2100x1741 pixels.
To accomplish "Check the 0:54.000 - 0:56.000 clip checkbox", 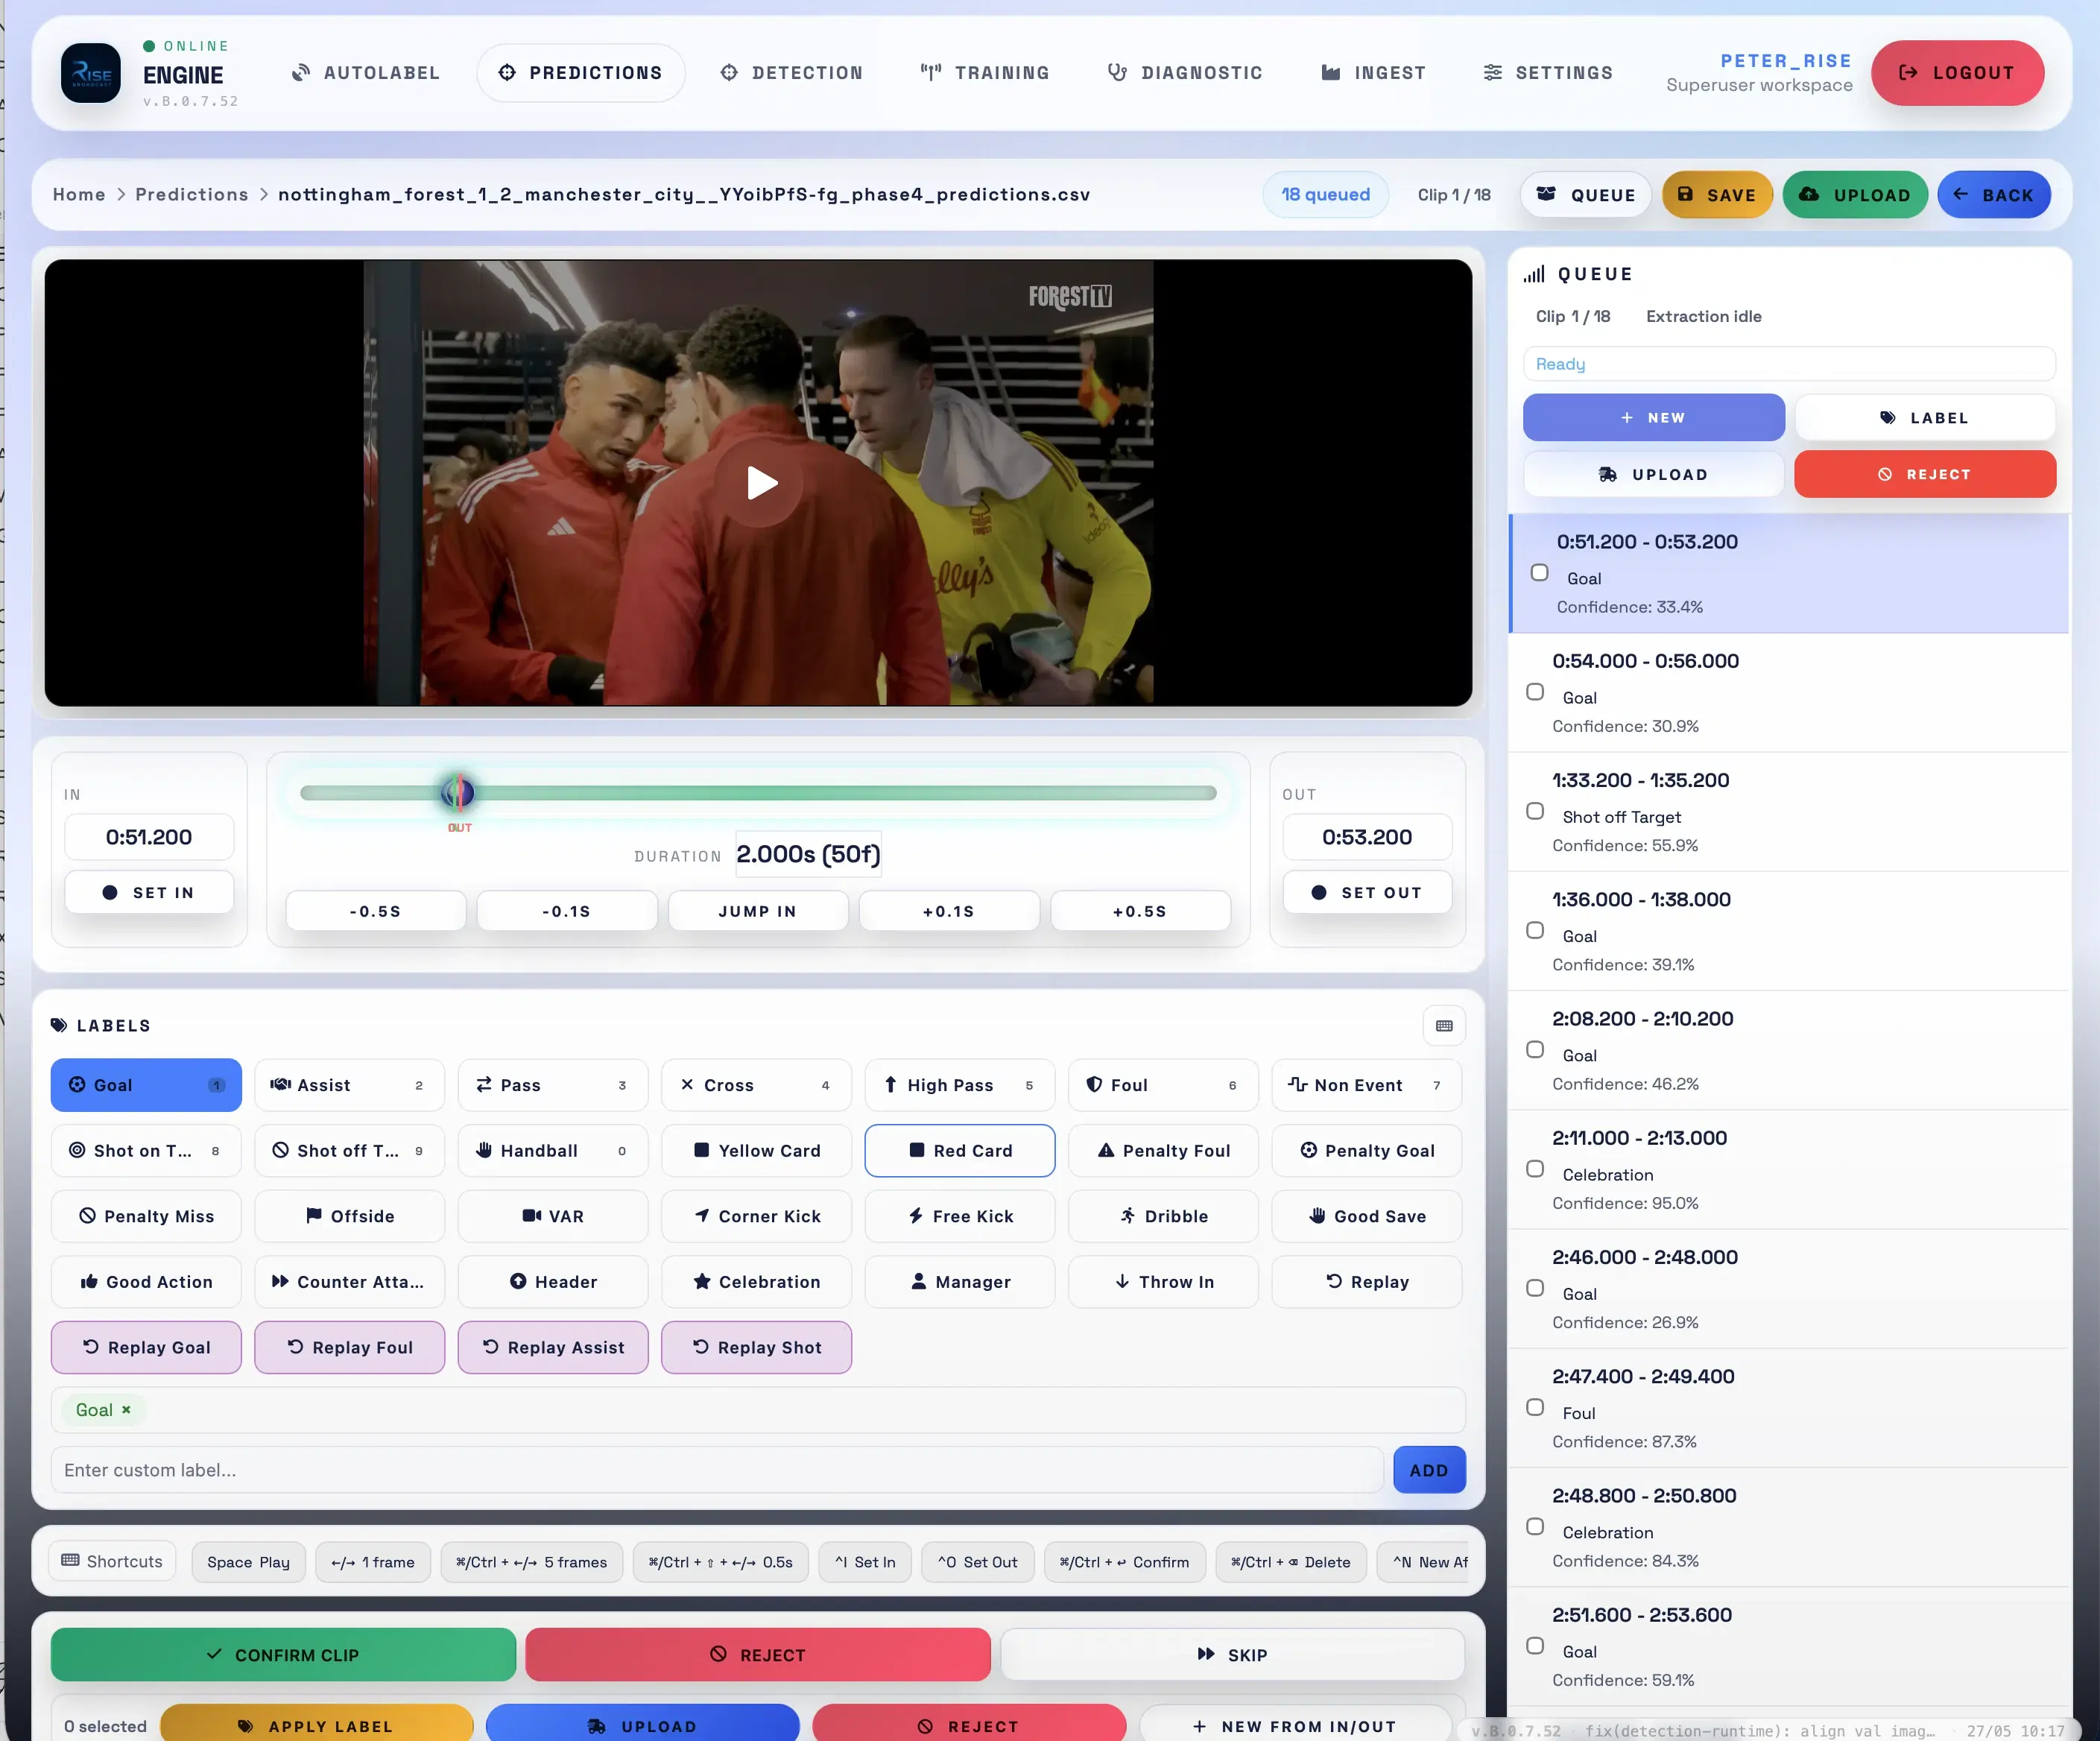I will click(1535, 692).
